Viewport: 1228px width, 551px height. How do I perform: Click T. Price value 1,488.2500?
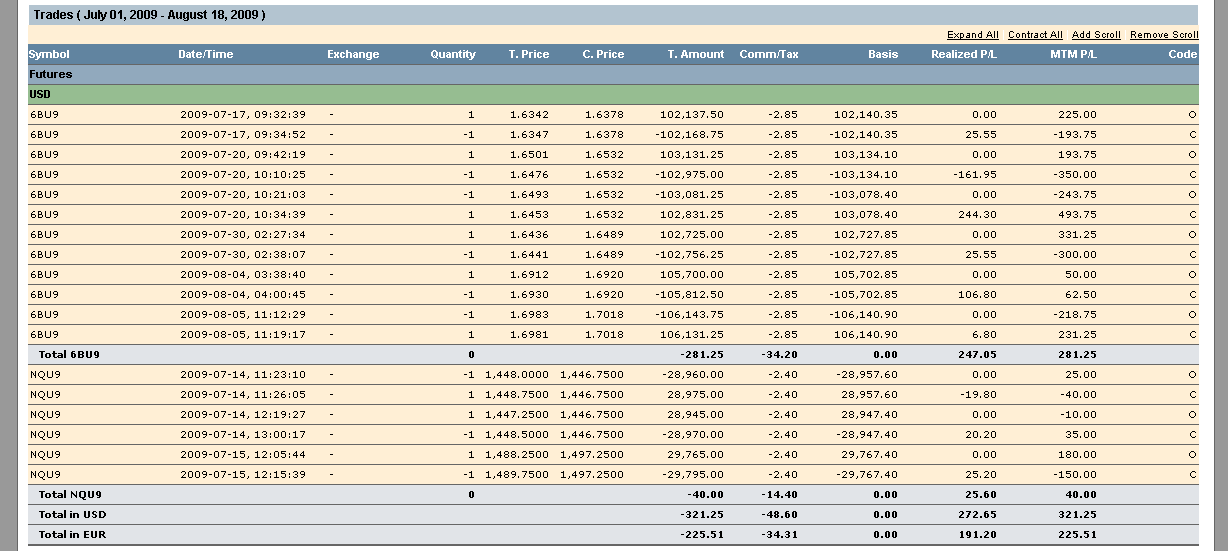click(517, 454)
